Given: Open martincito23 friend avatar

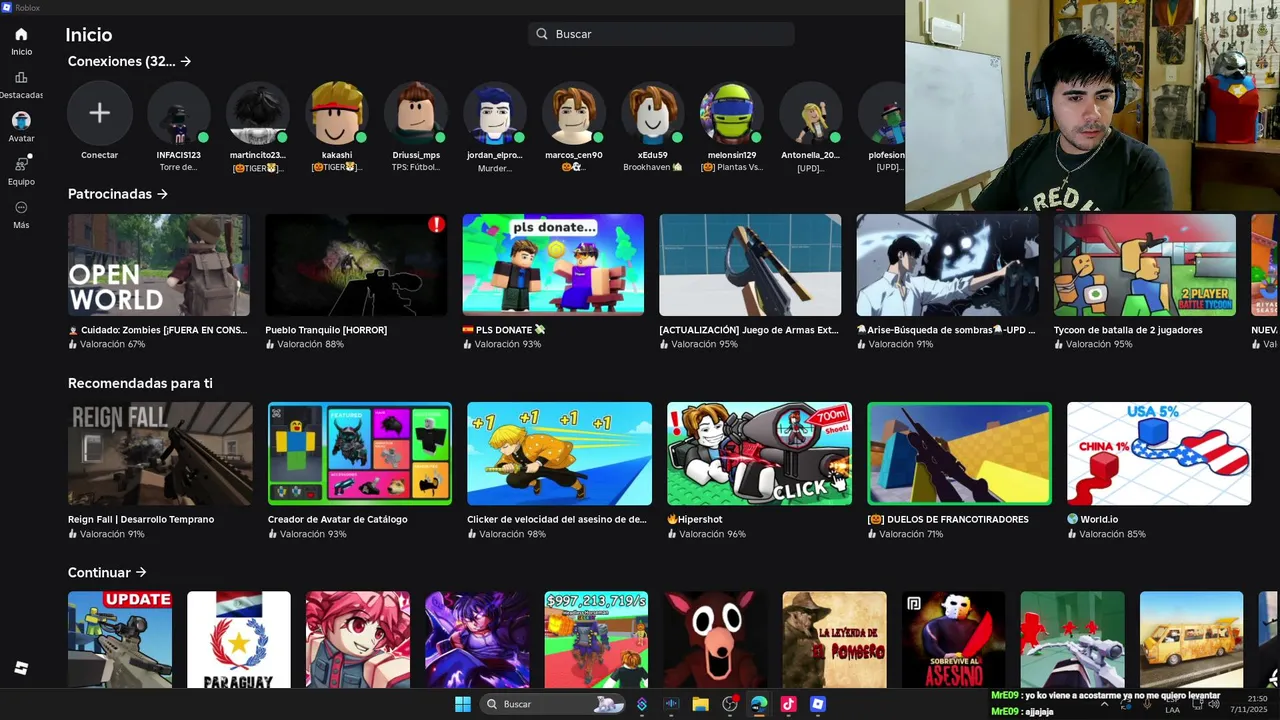Looking at the screenshot, I should (257, 113).
